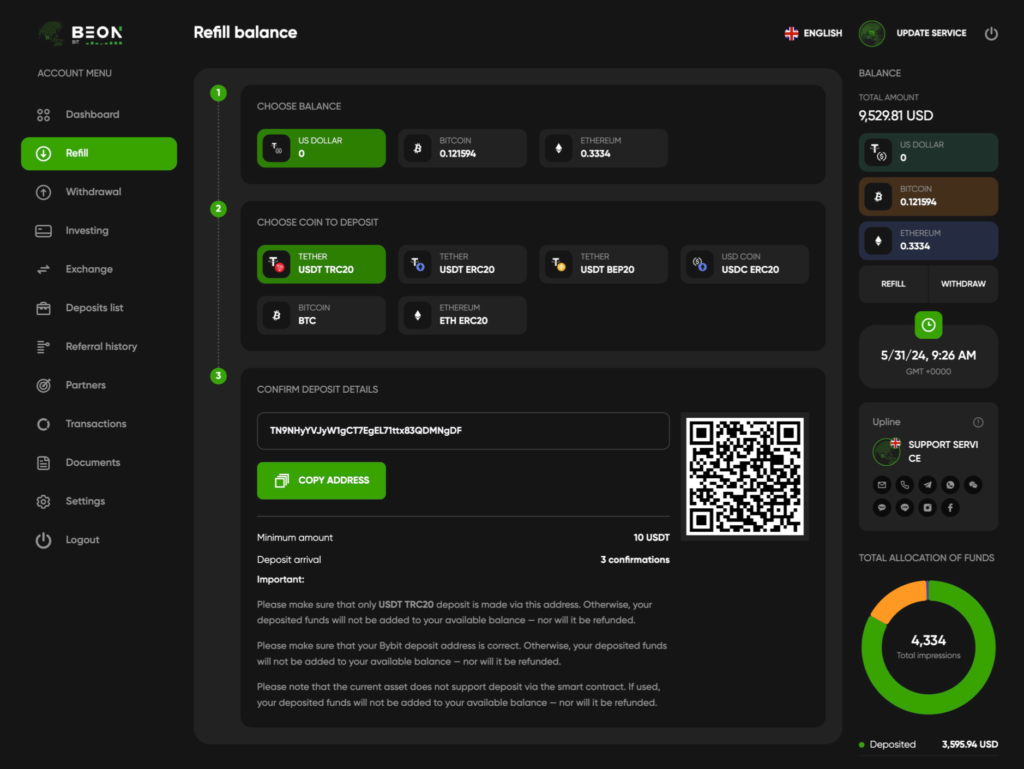This screenshot has height=769, width=1024.
Task: Open the Facebook icon in Upline panel
Action: pyautogui.click(x=951, y=508)
